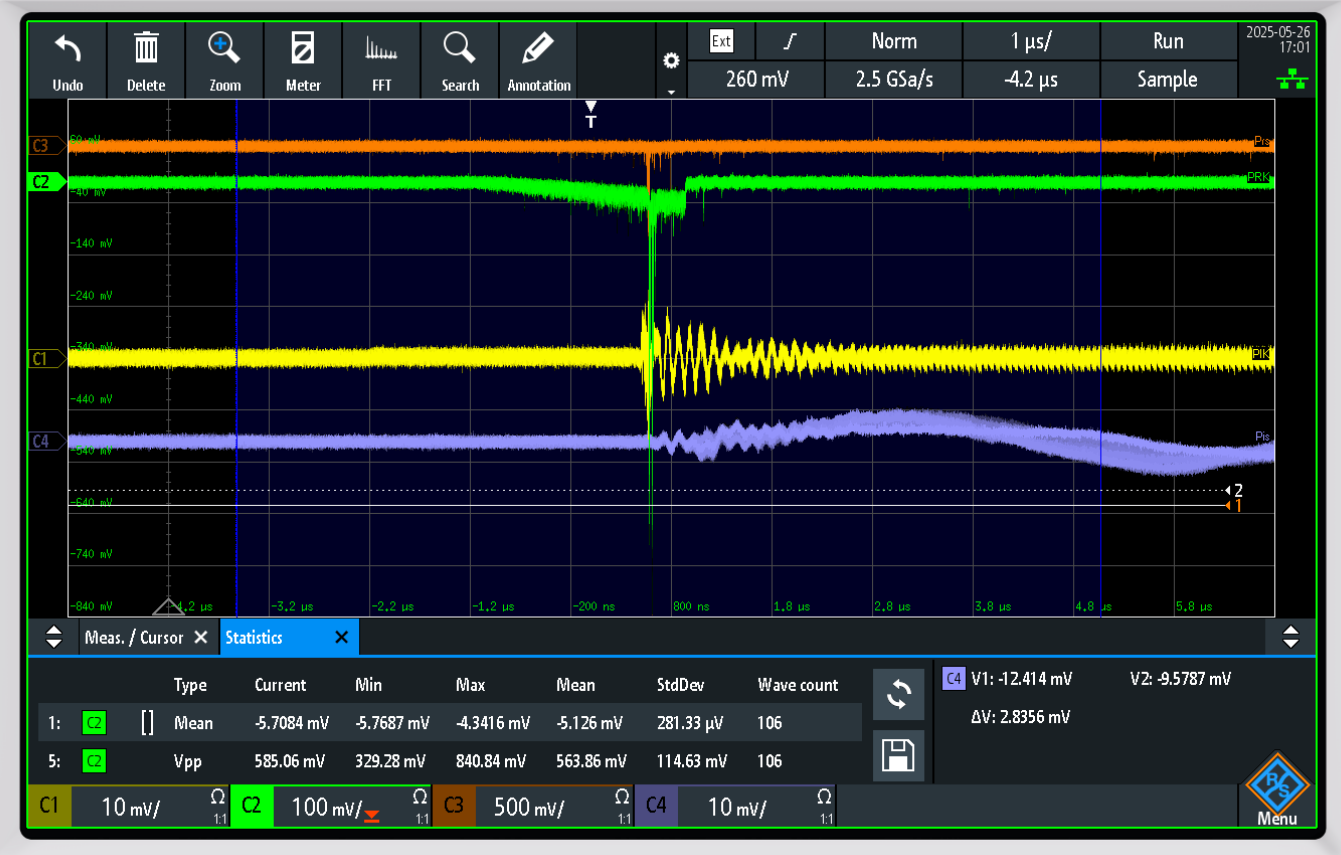The image size is (1341, 855).
Task: Open the Search tool
Action: click(x=460, y=60)
